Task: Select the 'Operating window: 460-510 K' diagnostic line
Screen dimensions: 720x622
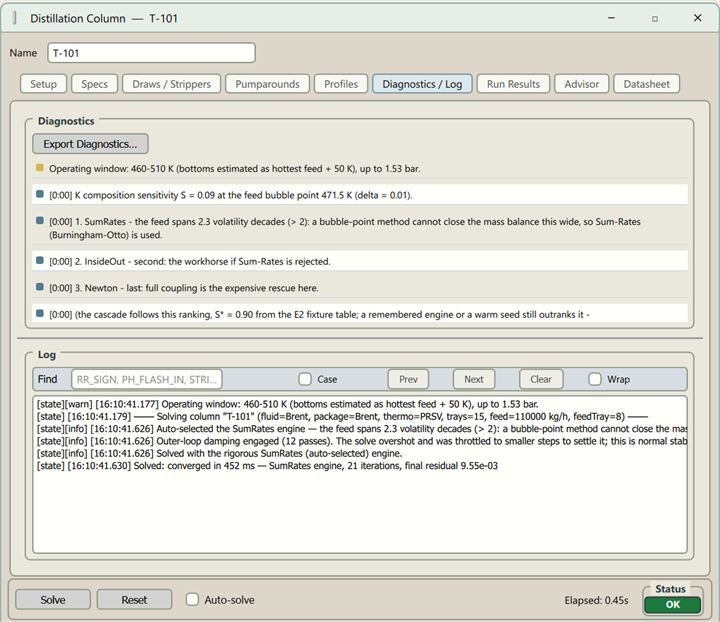Action: click(x=360, y=168)
